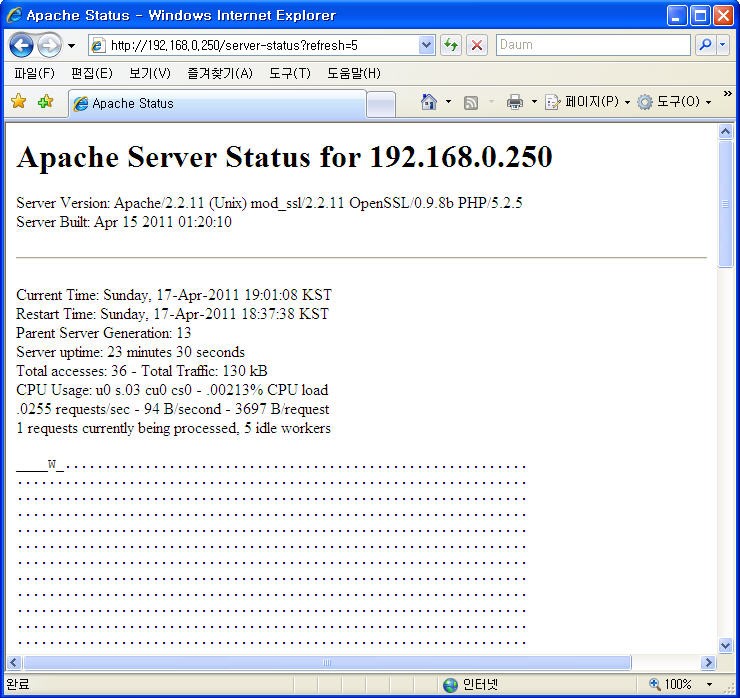The width and height of the screenshot is (740, 698).
Task: Click the Forward navigation arrow
Action: (49, 46)
